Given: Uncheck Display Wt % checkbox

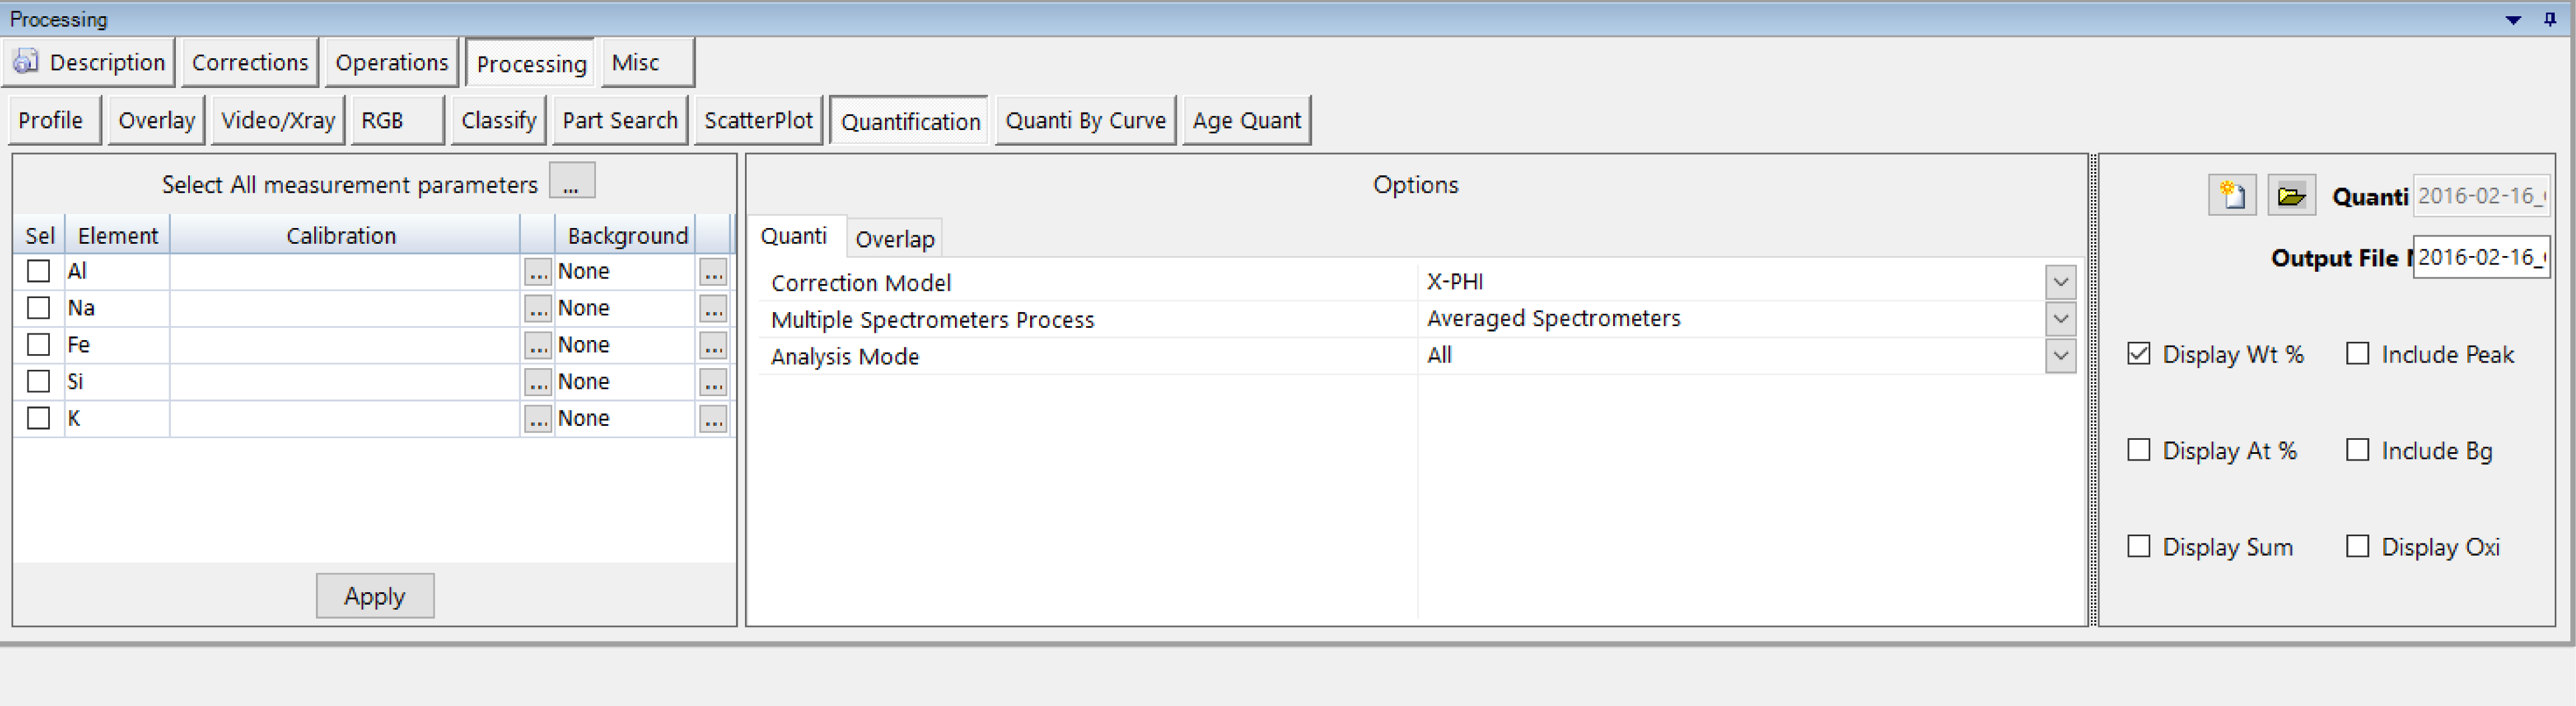Looking at the screenshot, I should [2138, 354].
